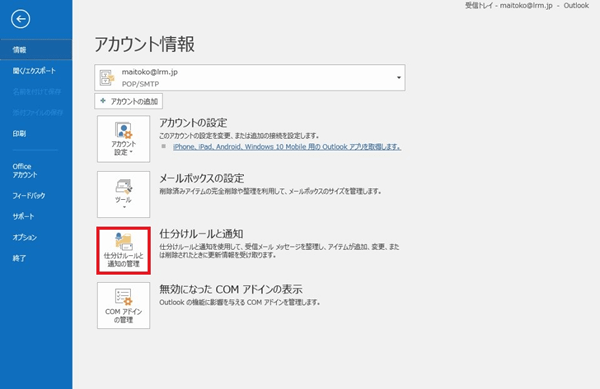Click the アカウント情報 page title
Viewport: 600px width, 389px height.
point(145,44)
